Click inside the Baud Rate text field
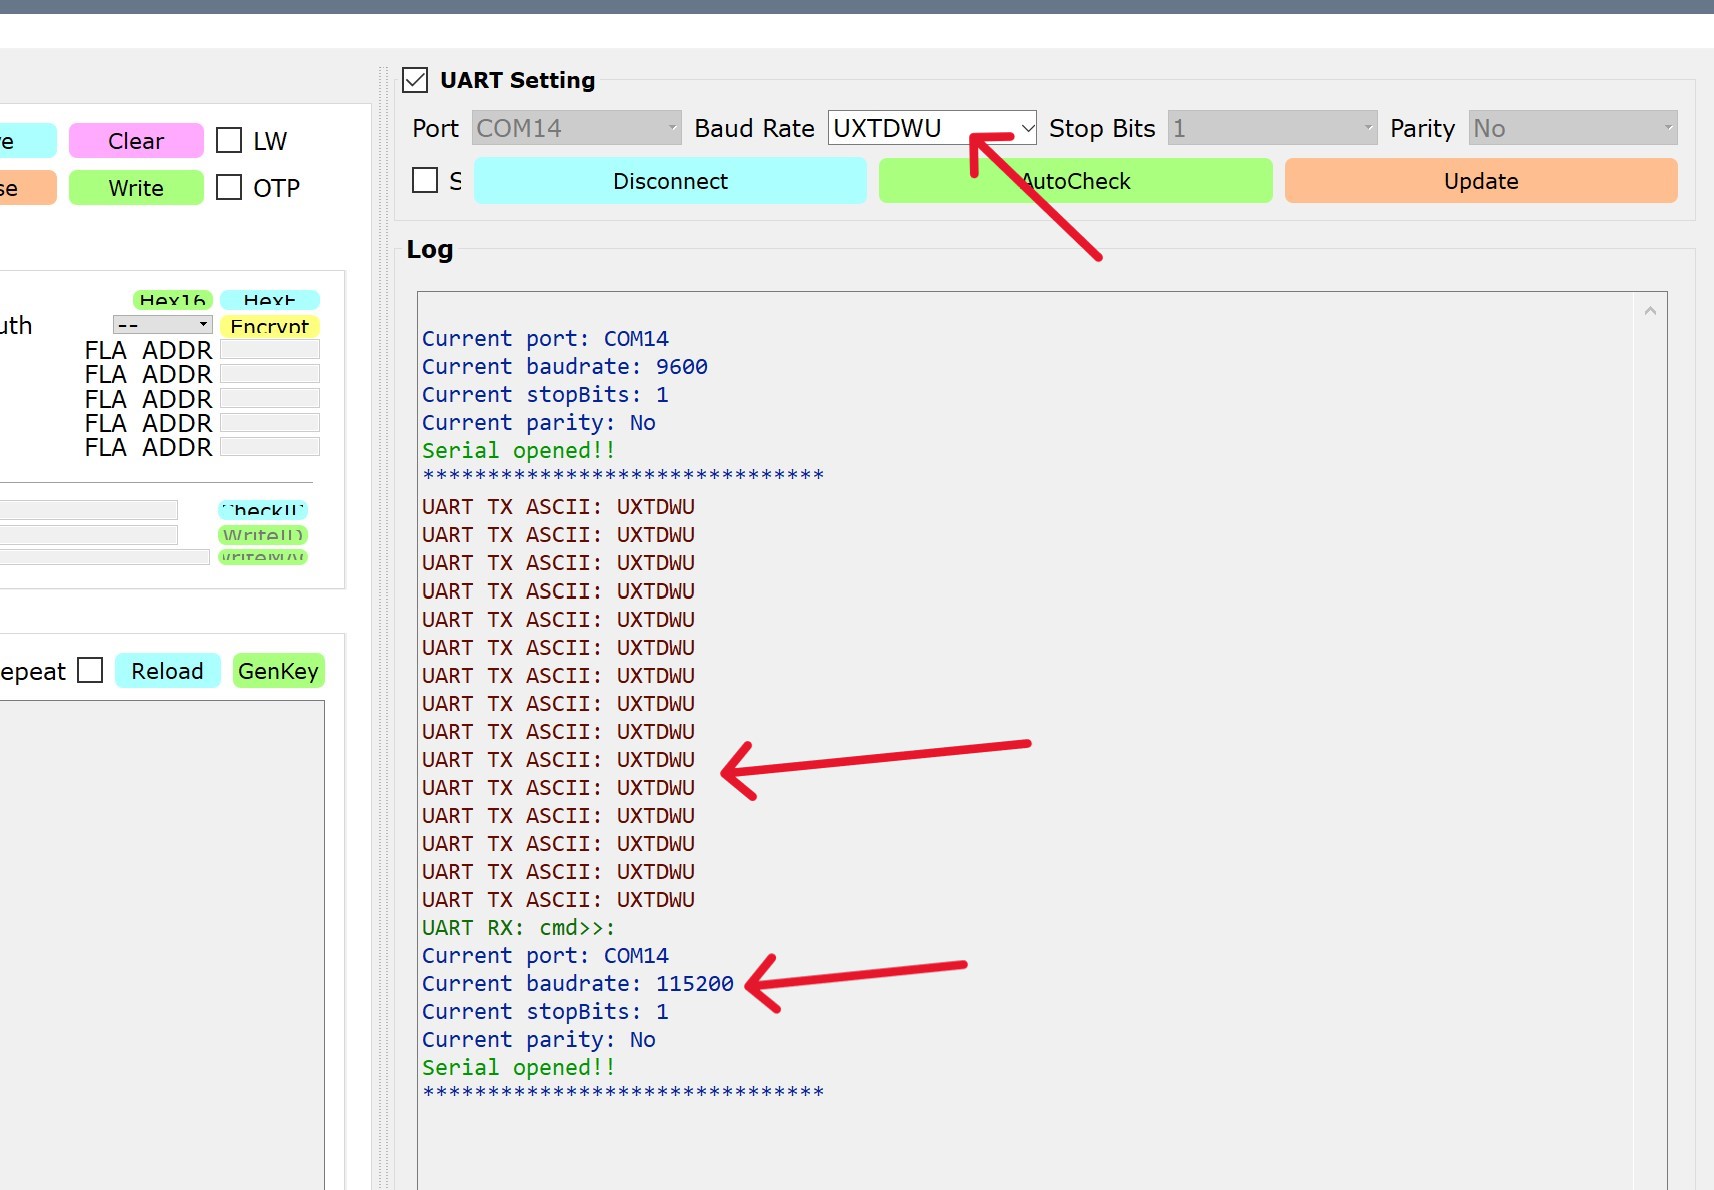 [x=922, y=128]
